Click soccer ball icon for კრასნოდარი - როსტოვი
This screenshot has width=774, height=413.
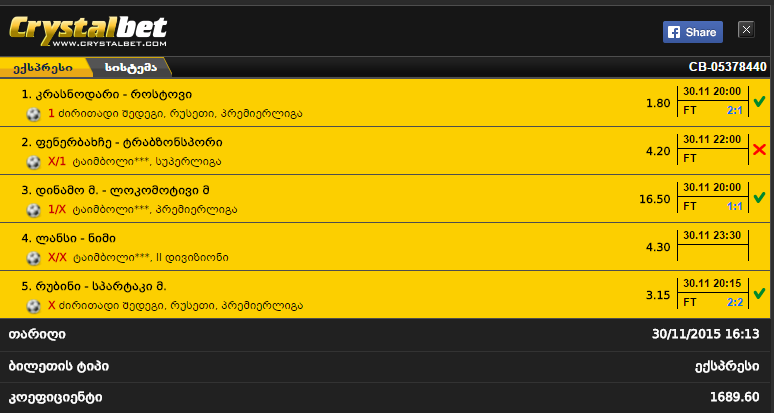33,114
